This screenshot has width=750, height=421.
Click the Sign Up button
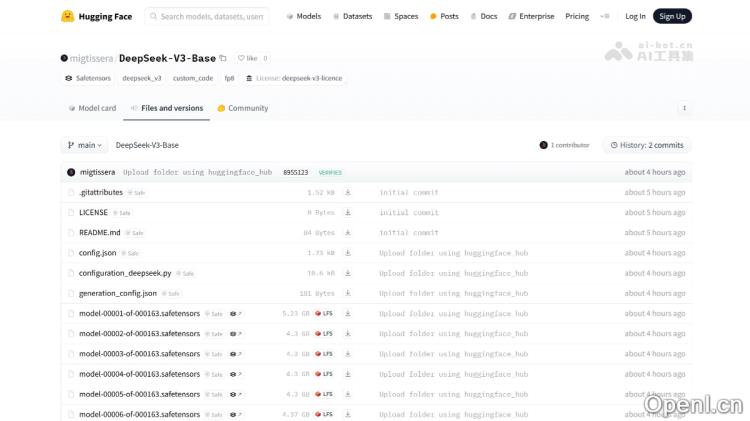(x=672, y=16)
